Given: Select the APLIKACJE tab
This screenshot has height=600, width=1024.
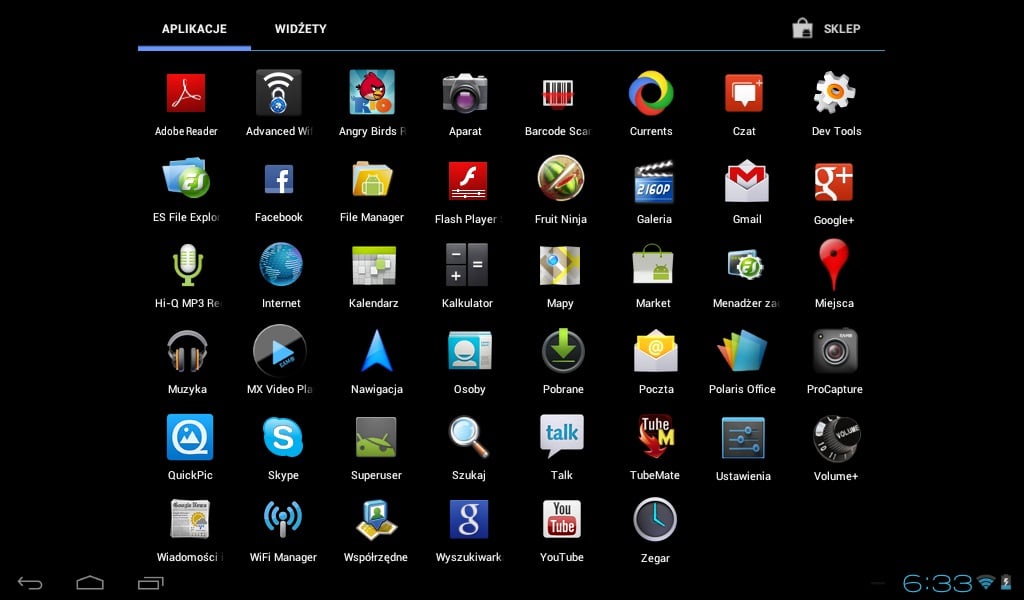Looking at the screenshot, I should (195, 29).
